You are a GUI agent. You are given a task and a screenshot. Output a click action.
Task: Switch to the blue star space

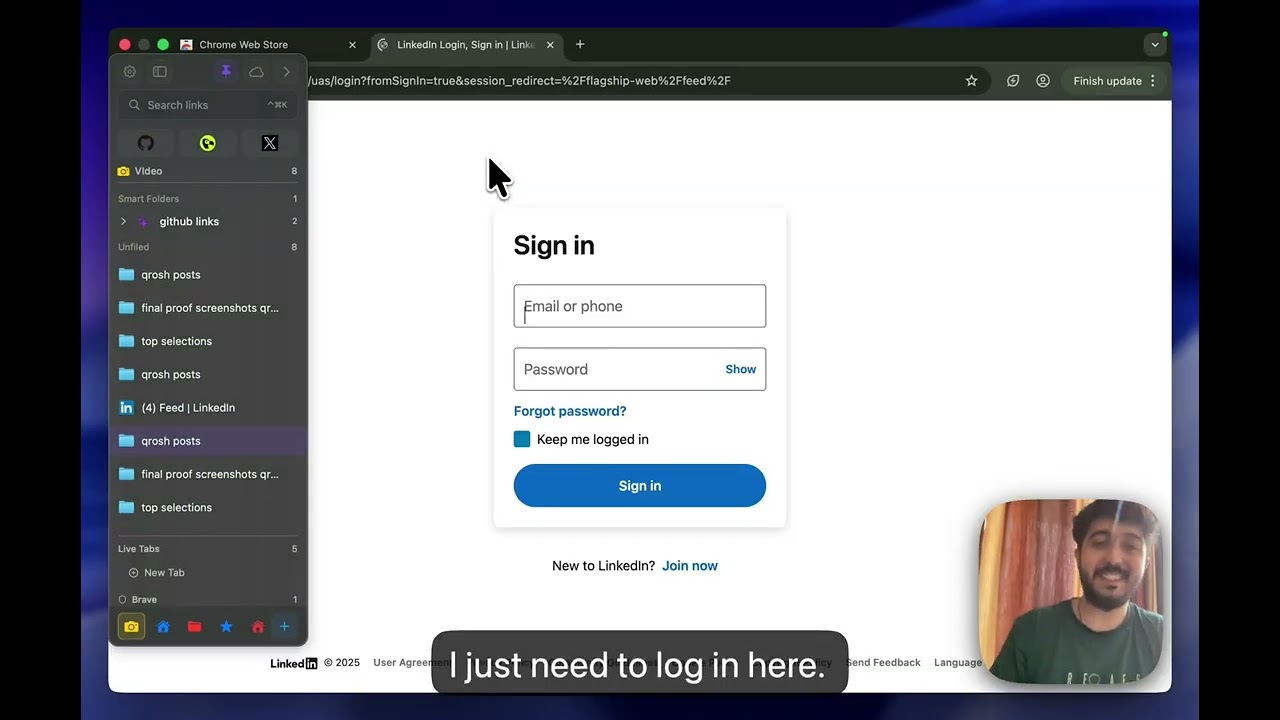pyautogui.click(x=226, y=627)
